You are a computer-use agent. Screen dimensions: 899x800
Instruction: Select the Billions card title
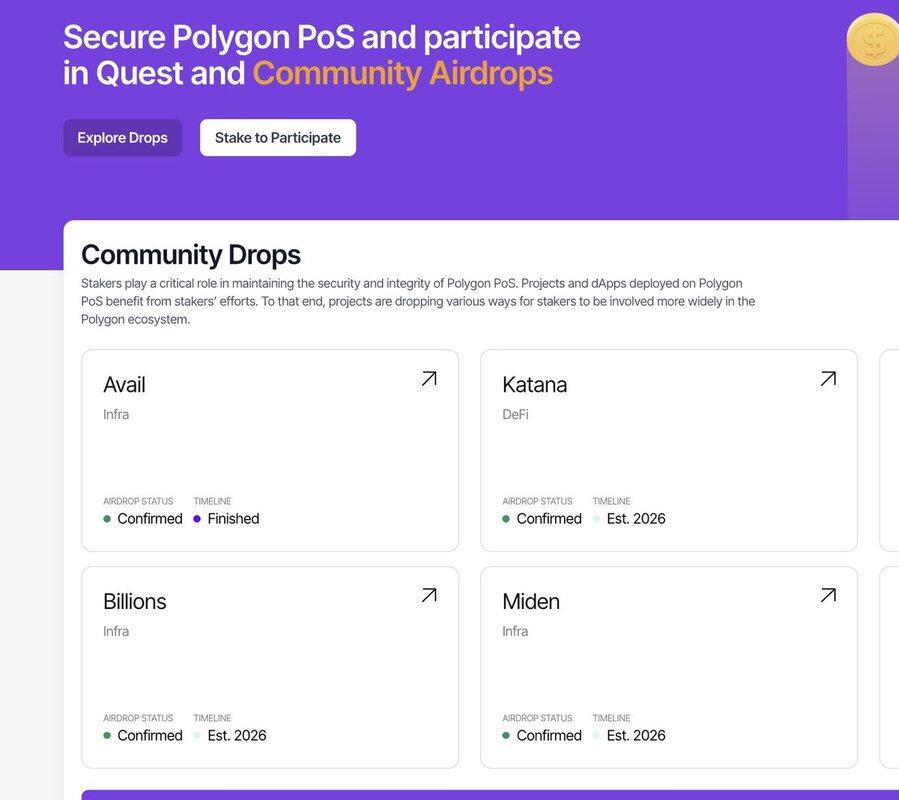click(135, 602)
